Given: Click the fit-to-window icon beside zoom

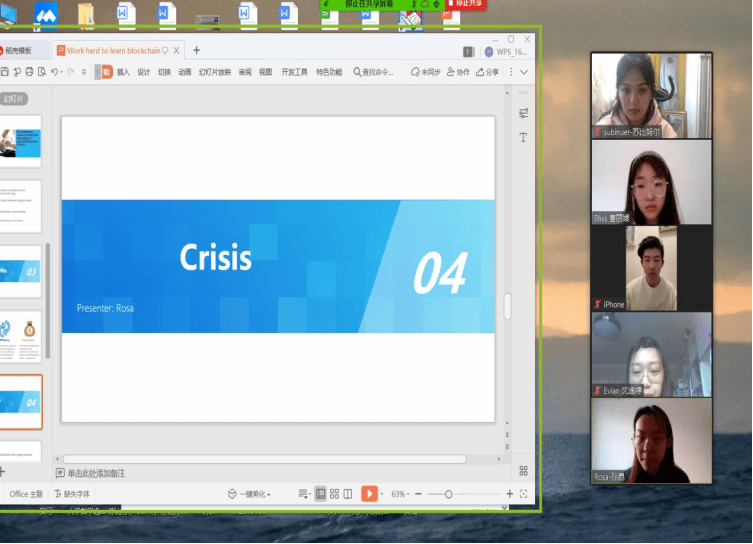Looking at the screenshot, I should 524,494.
